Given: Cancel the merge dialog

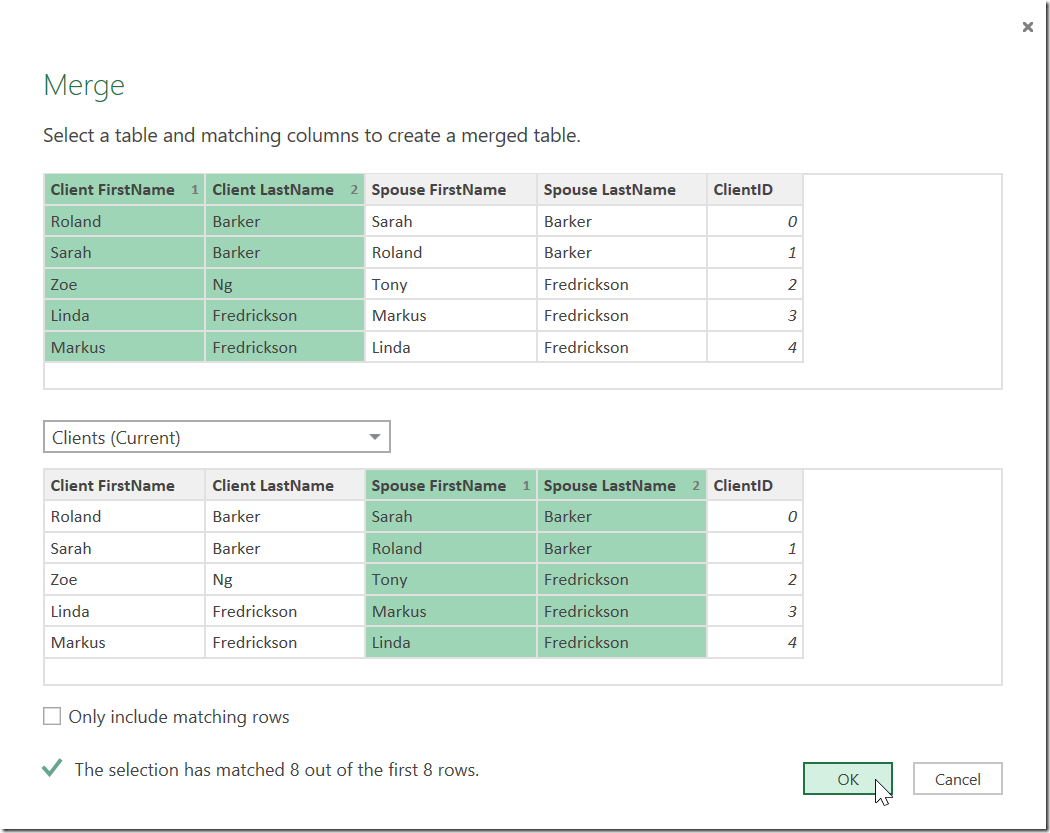Looking at the screenshot, I should coord(958,779).
